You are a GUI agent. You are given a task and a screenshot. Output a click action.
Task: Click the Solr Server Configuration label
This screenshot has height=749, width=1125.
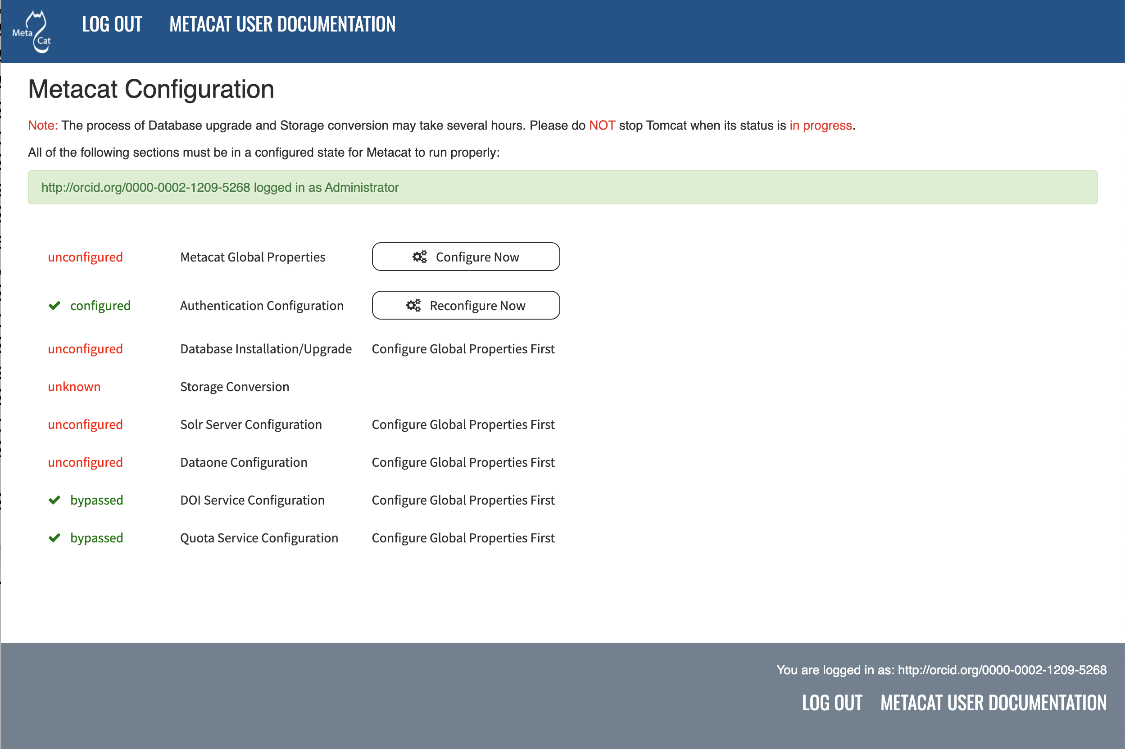coord(251,425)
